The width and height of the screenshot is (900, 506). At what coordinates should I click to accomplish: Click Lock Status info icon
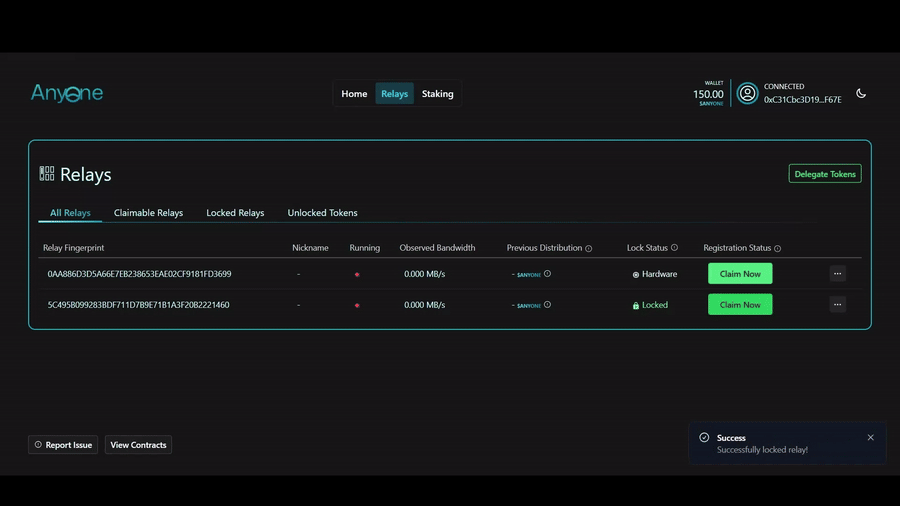click(674, 248)
